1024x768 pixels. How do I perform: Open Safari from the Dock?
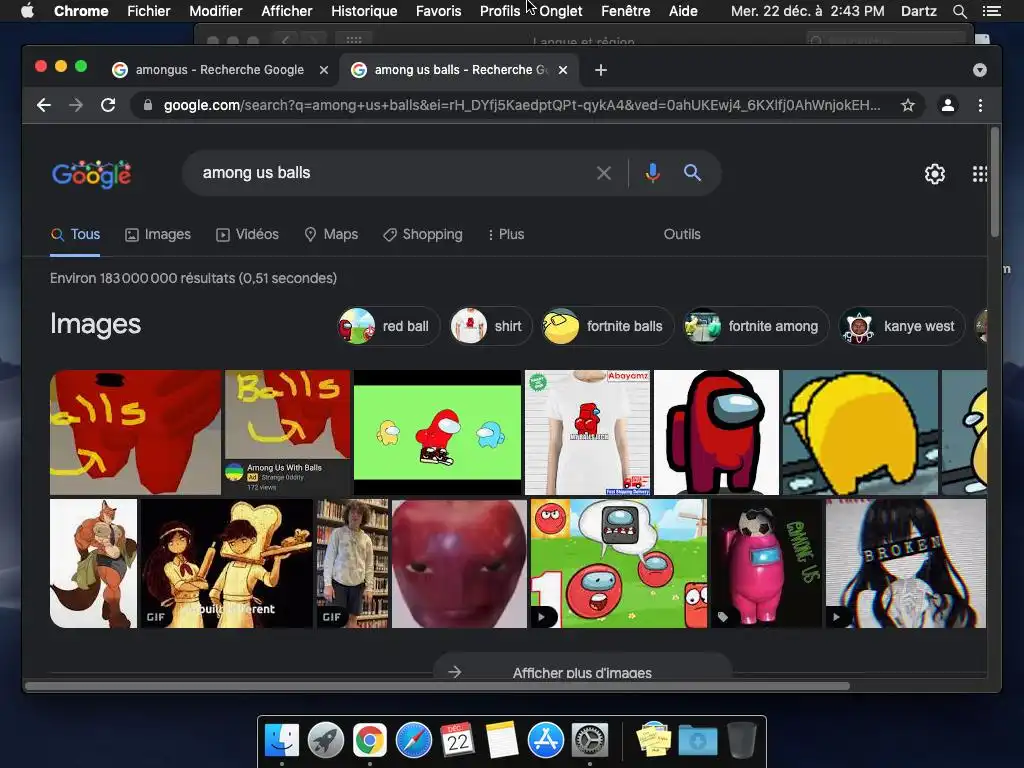click(413, 740)
